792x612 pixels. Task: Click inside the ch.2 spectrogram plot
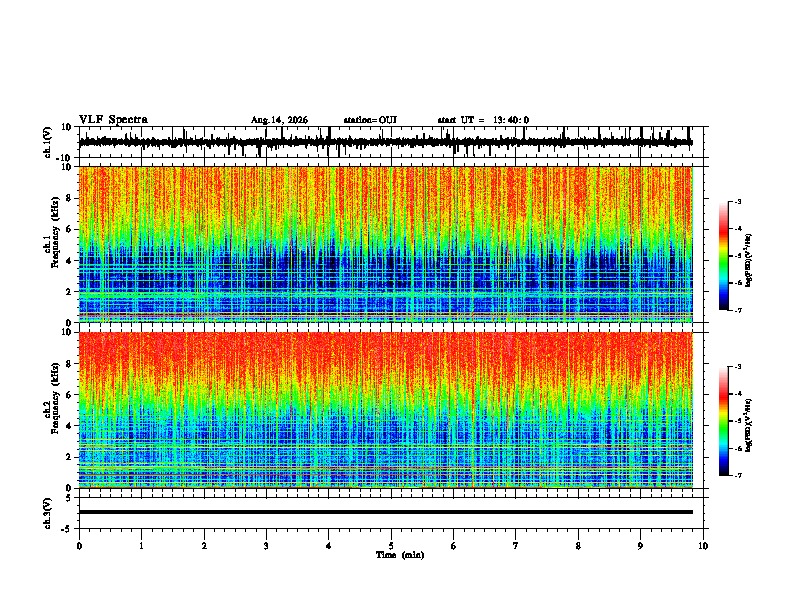386,410
